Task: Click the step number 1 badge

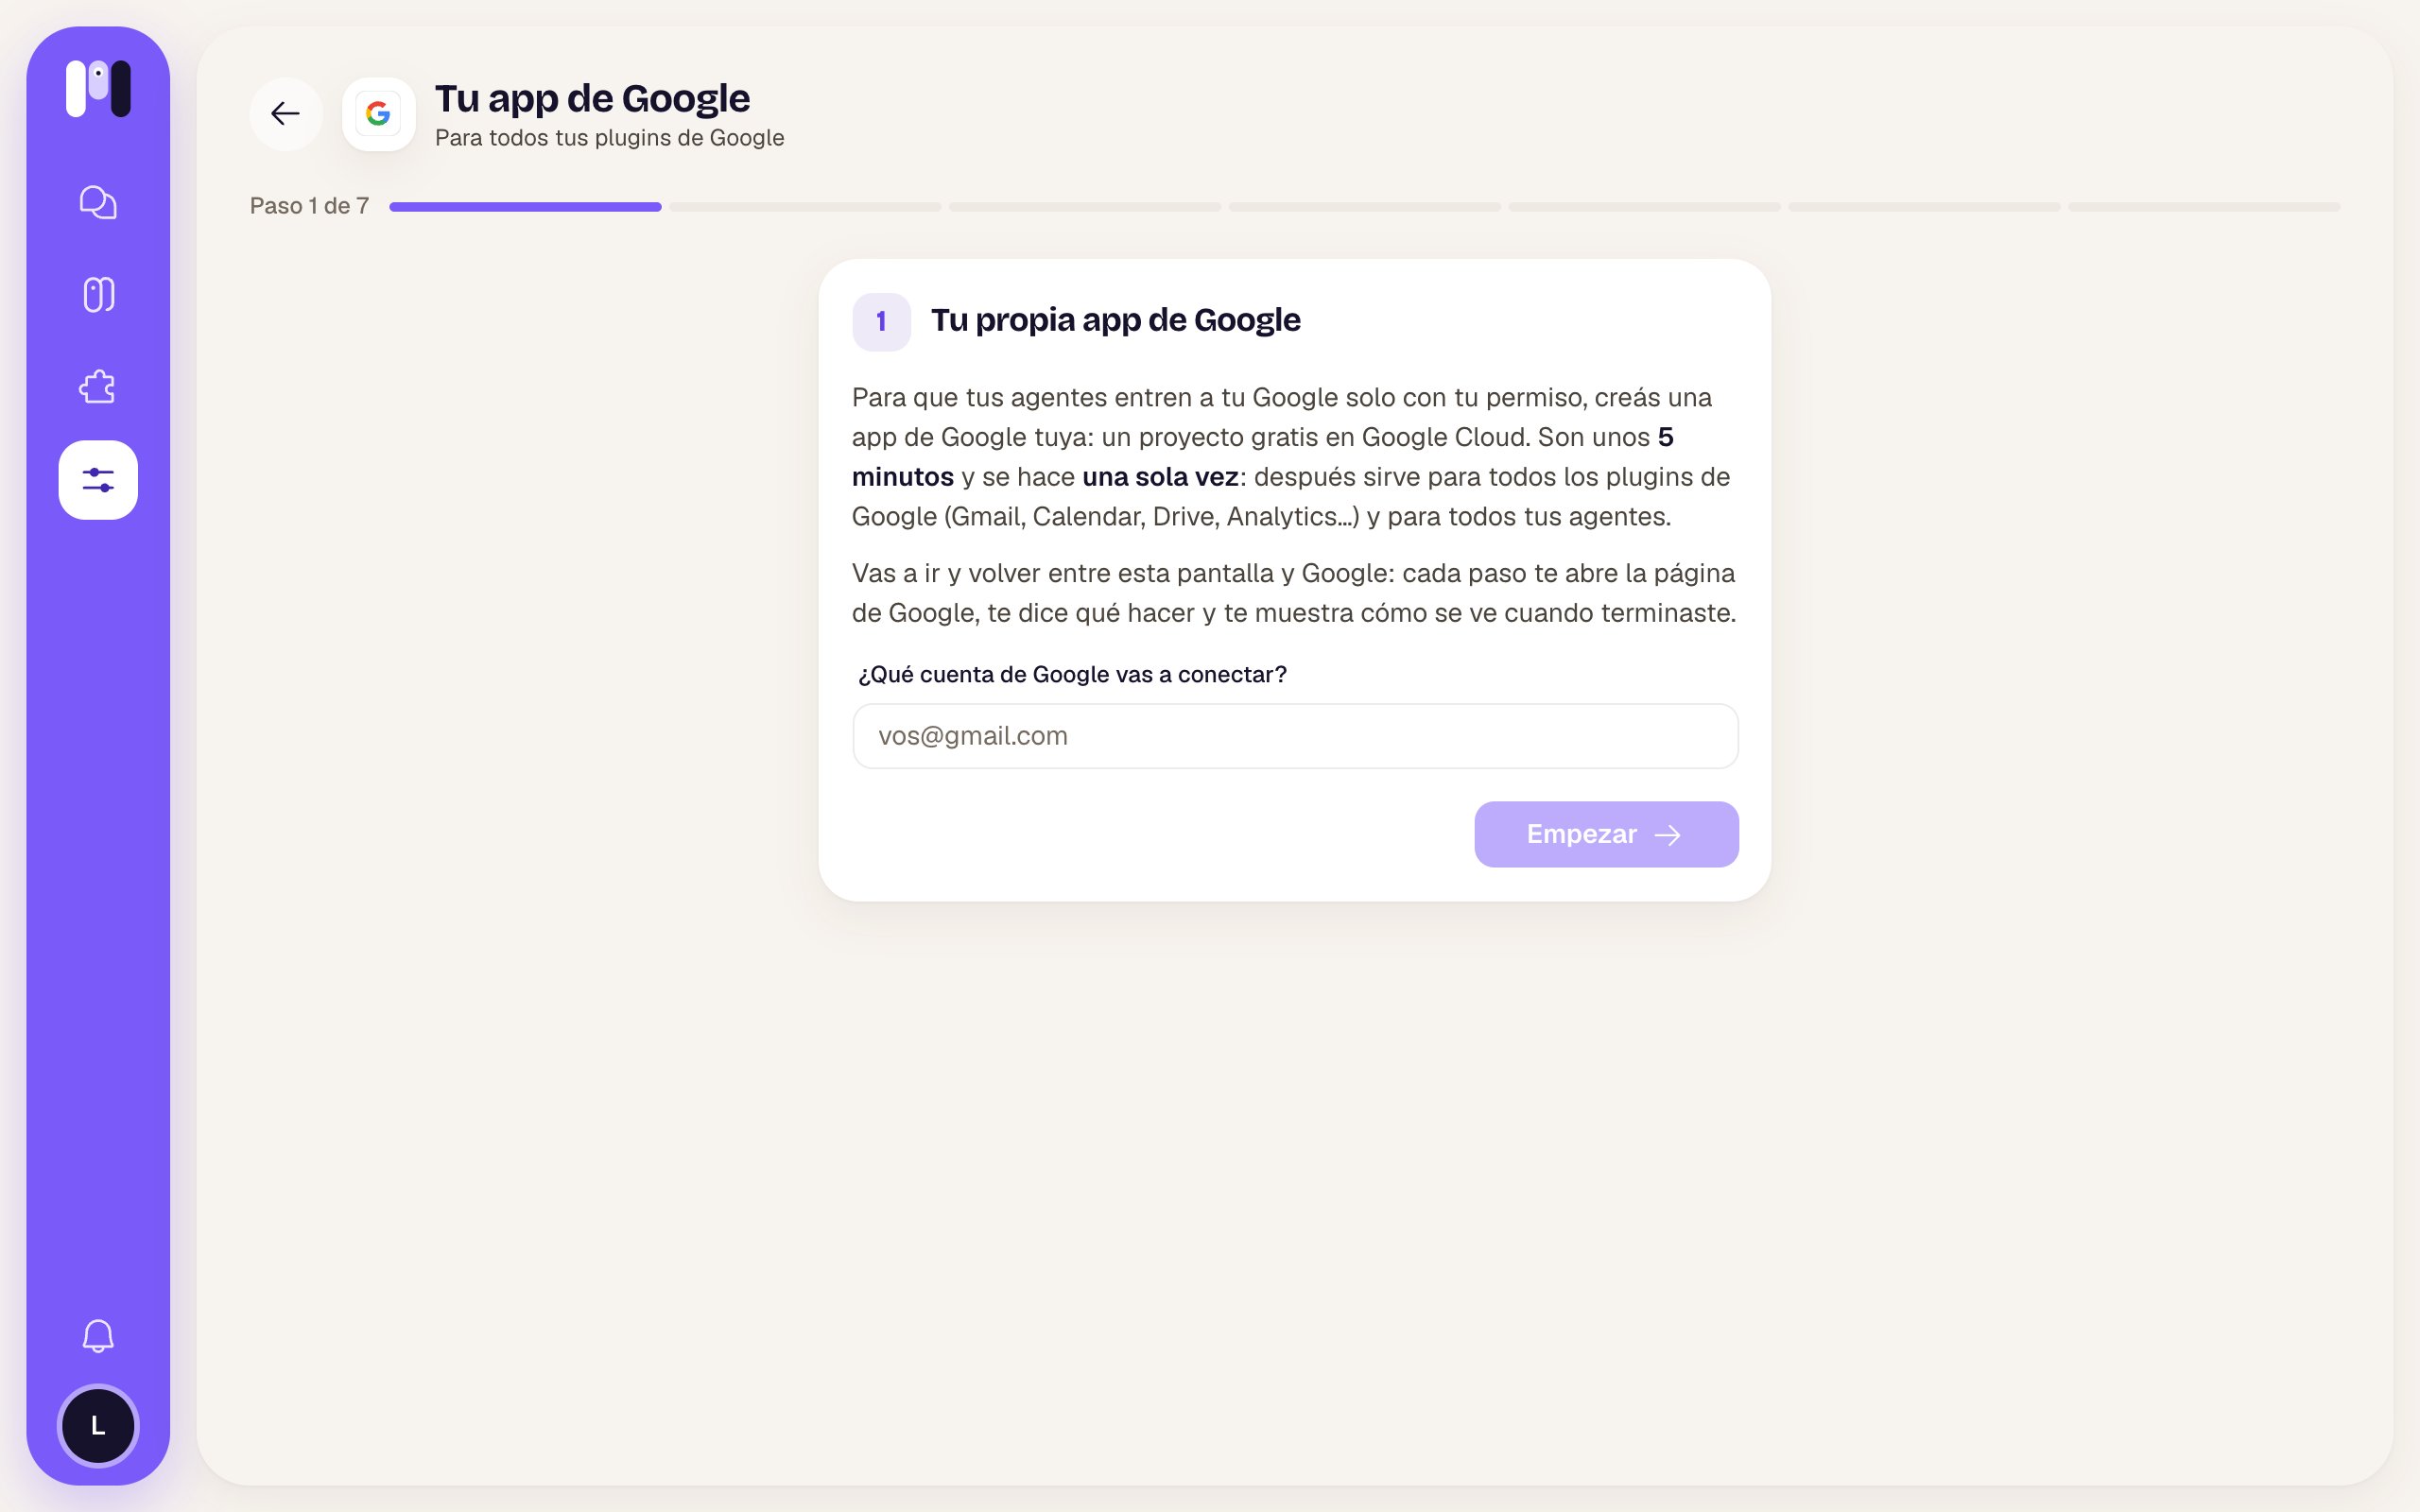Action: [x=881, y=322]
